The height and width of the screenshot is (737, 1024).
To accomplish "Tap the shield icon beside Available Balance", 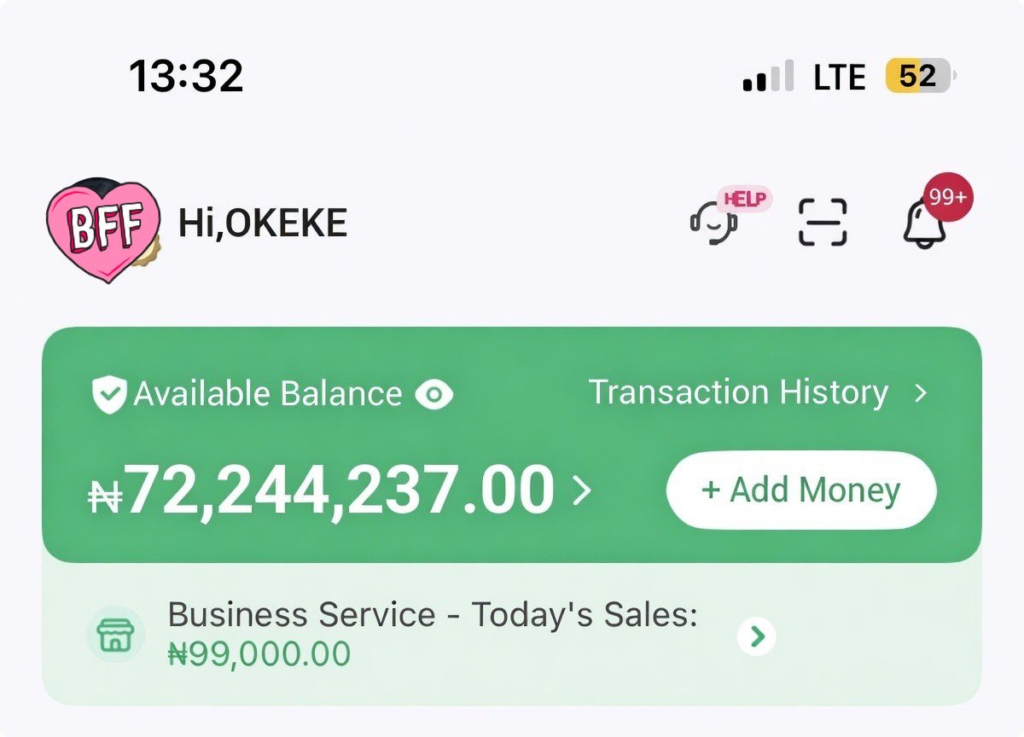I will [108, 395].
